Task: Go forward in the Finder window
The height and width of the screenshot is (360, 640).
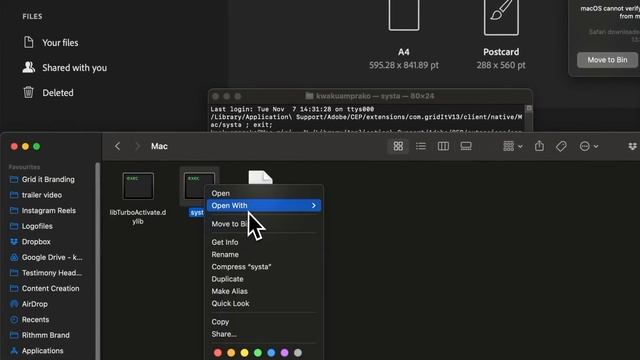Action: (x=137, y=146)
